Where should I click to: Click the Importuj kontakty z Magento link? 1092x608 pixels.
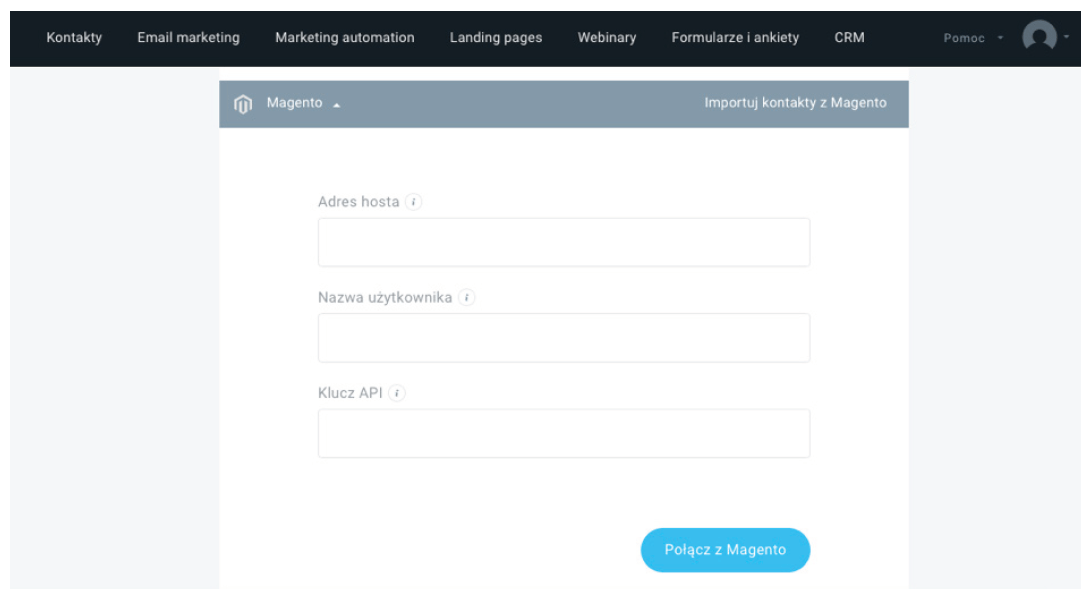pyautogui.click(x=795, y=103)
